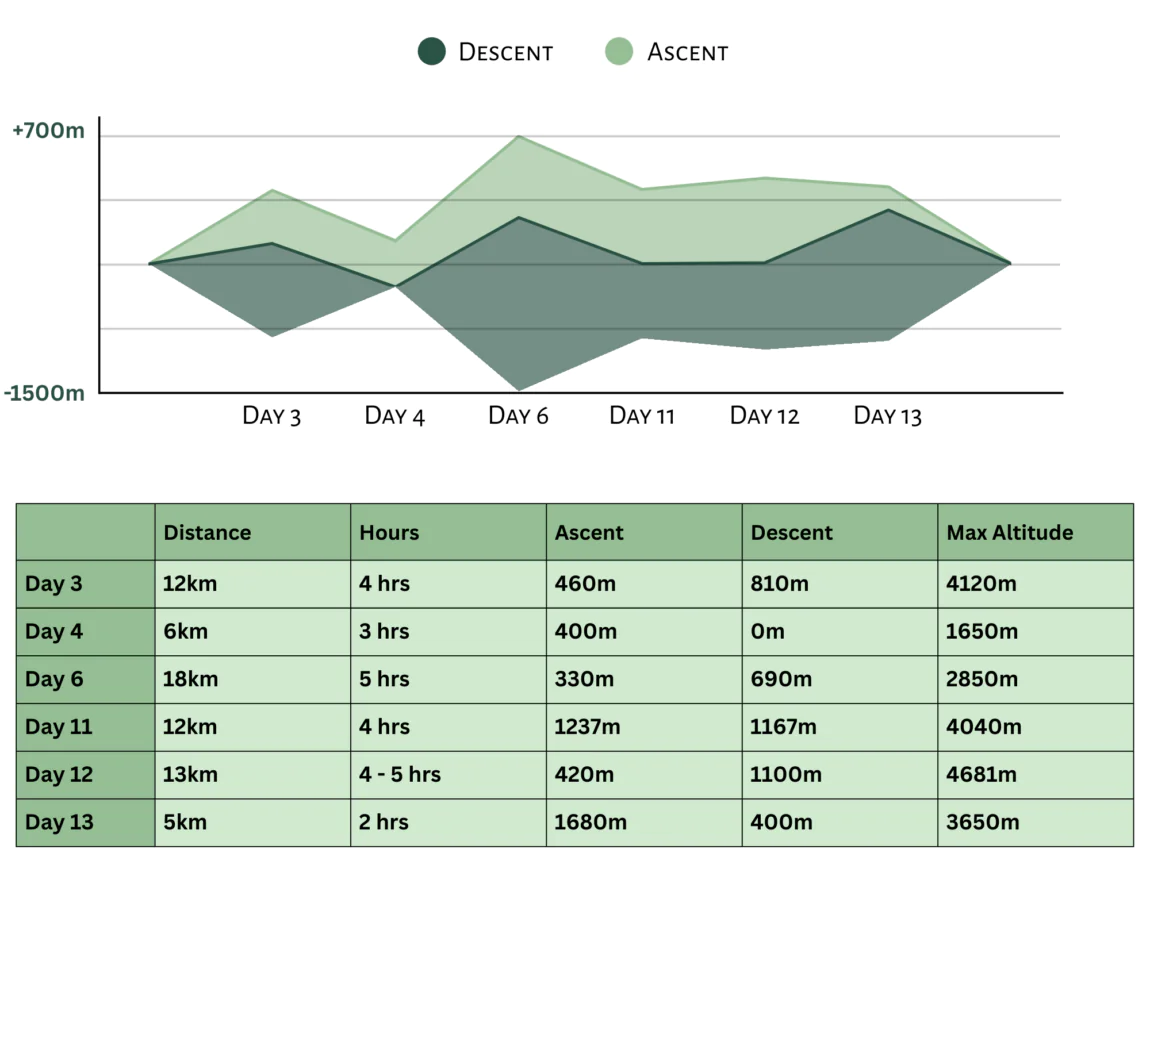
Task: Click the Descent column header in the table
Action: tap(840, 532)
